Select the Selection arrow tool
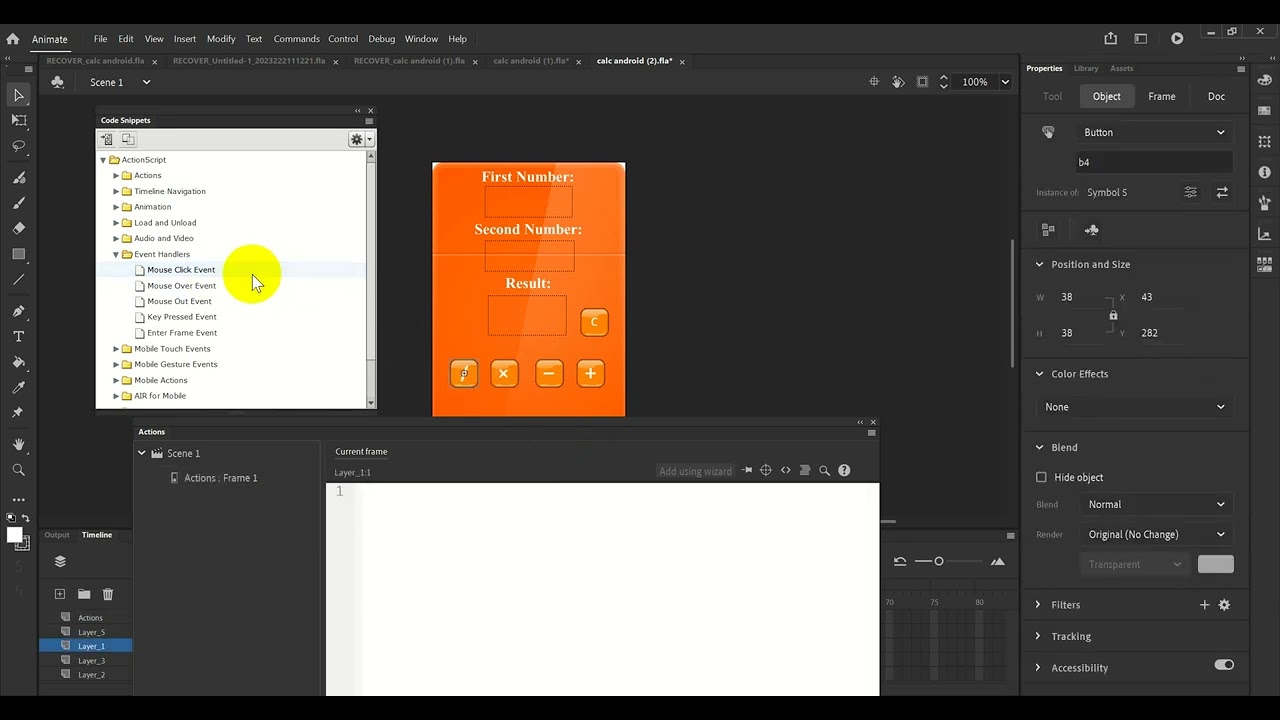This screenshot has width=1280, height=720. (x=18, y=95)
